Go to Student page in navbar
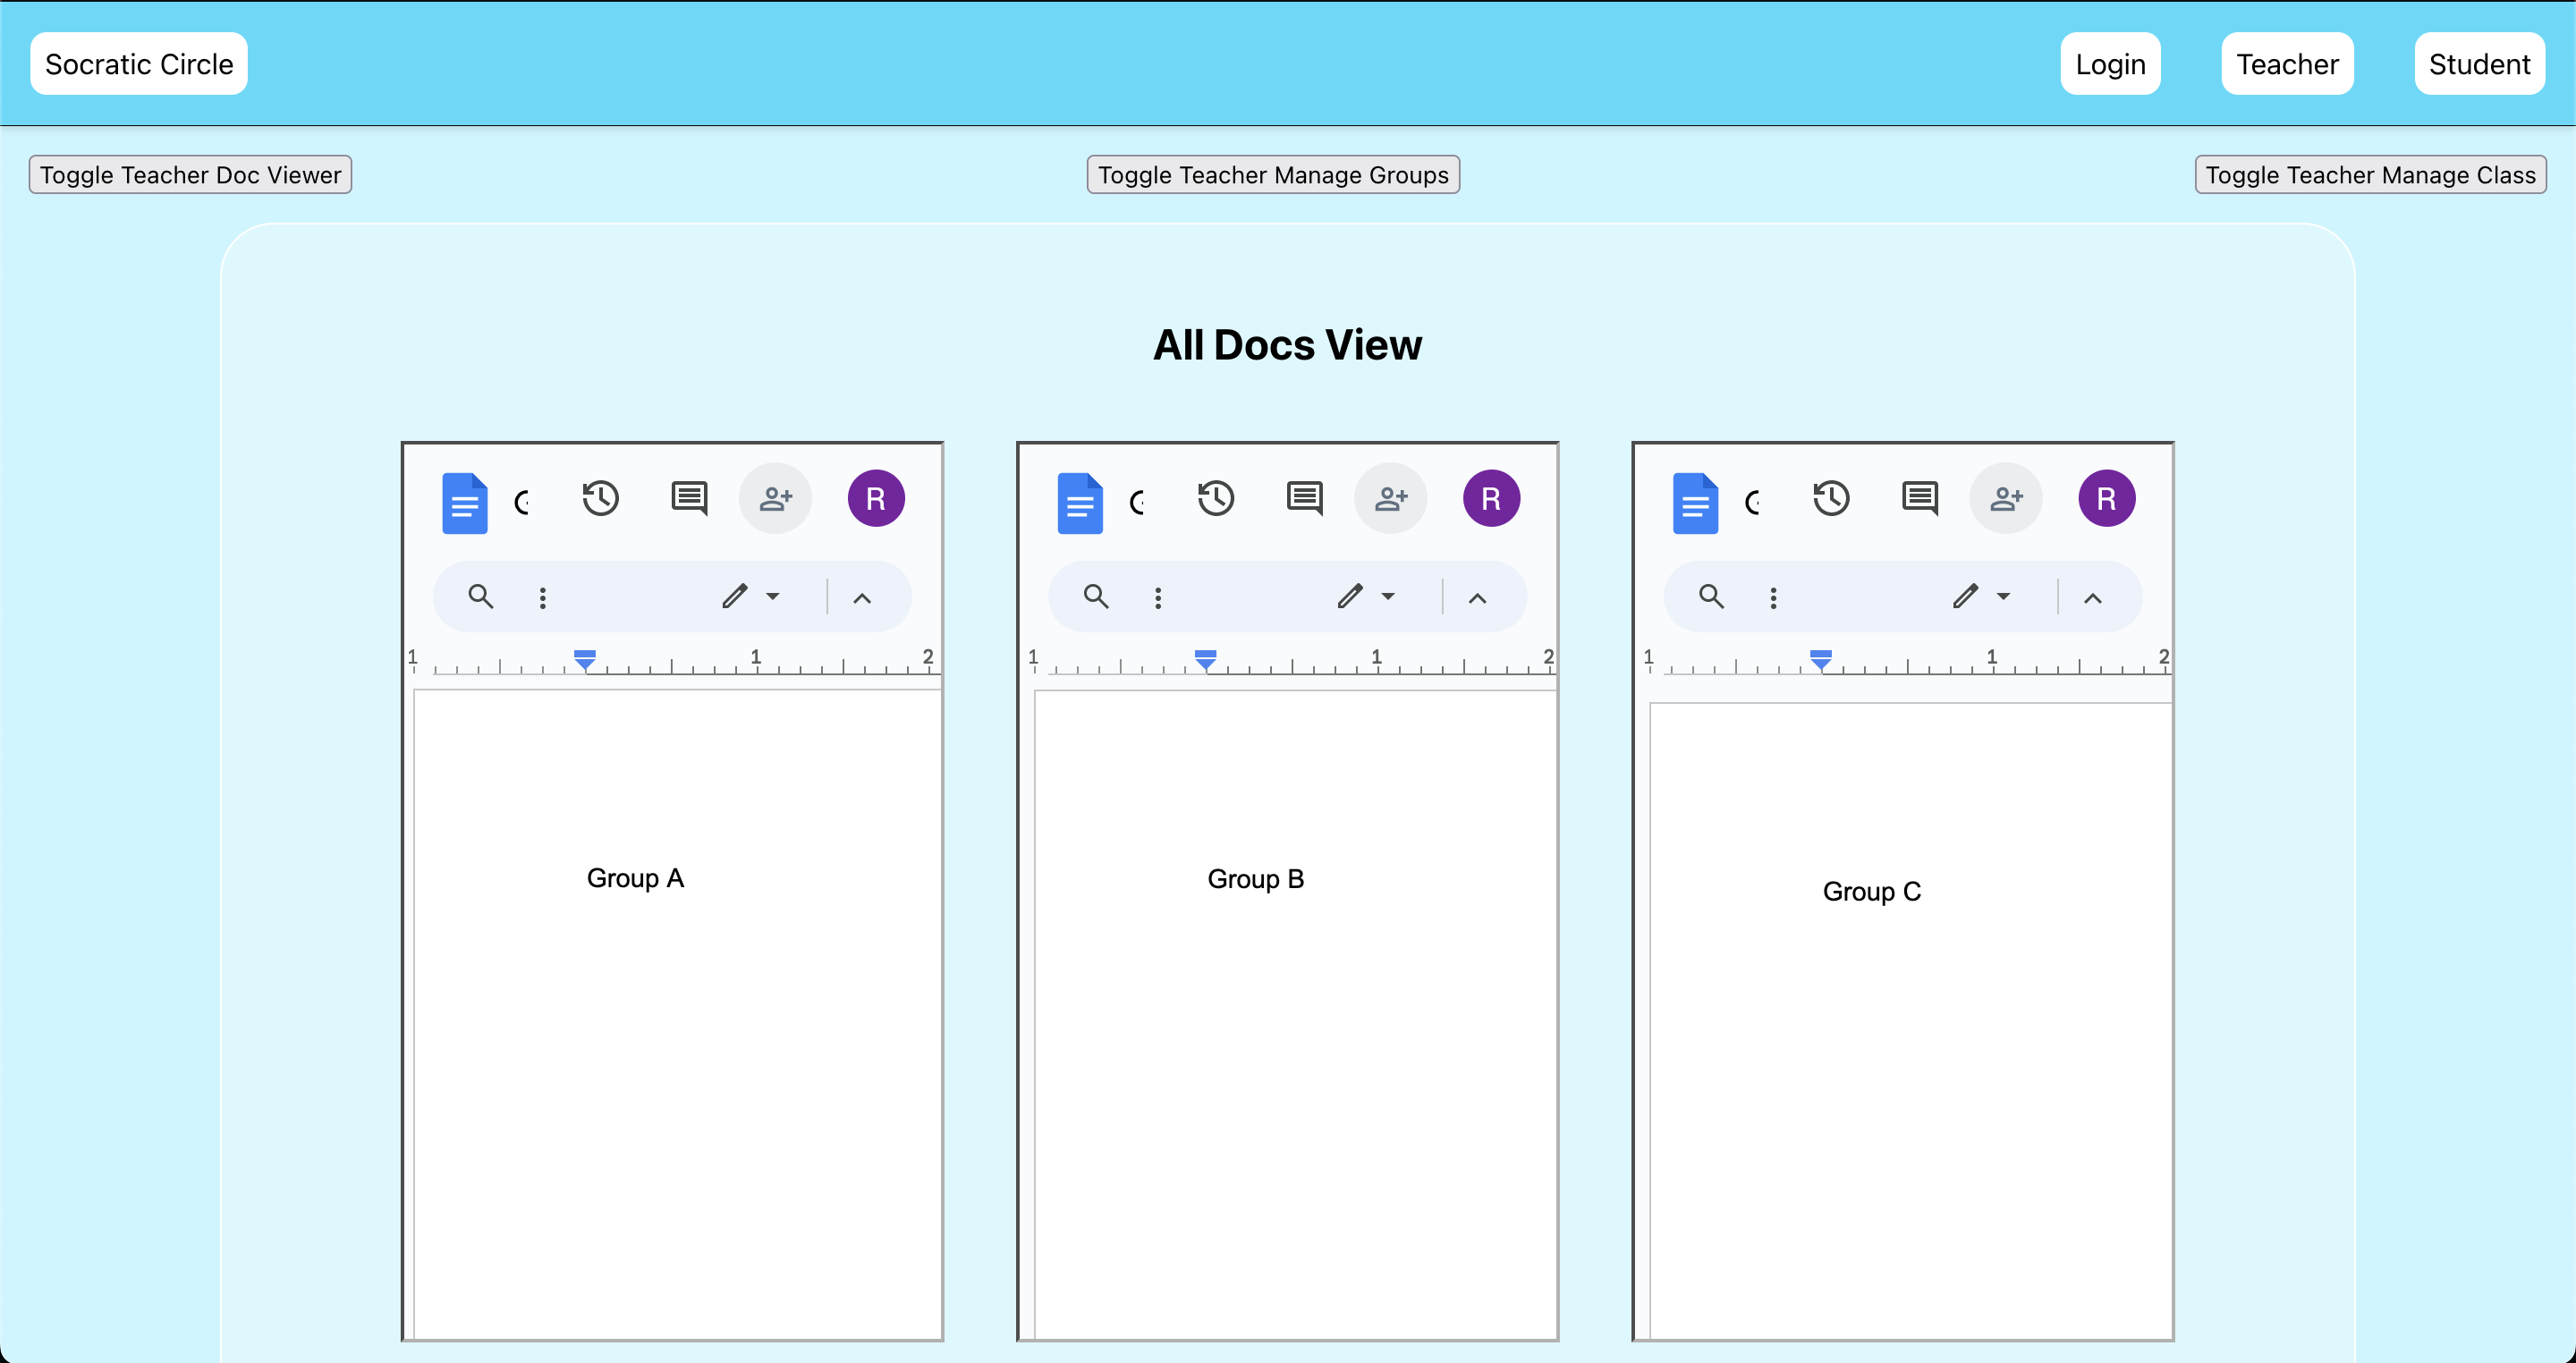Screen dimensions: 2576x1363 (2479, 64)
